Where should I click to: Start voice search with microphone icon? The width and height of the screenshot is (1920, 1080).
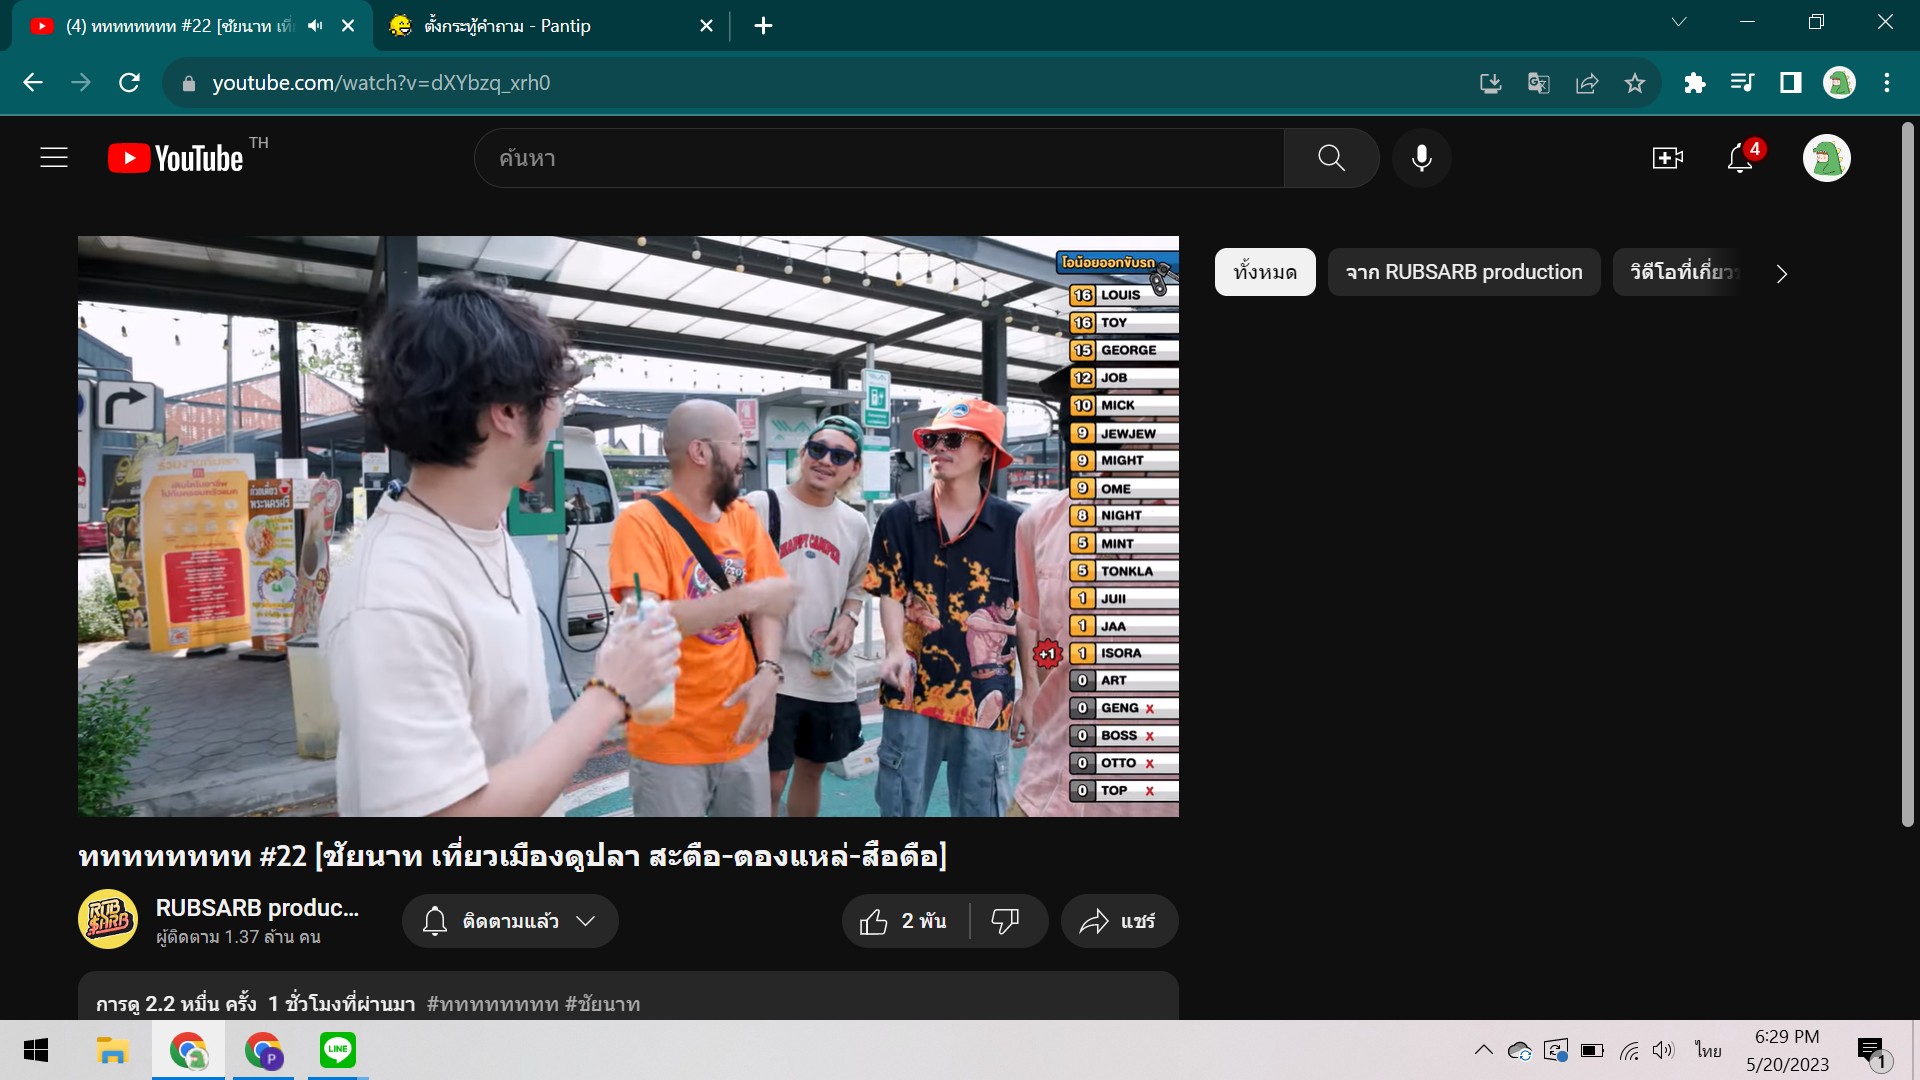tap(1421, 158)
